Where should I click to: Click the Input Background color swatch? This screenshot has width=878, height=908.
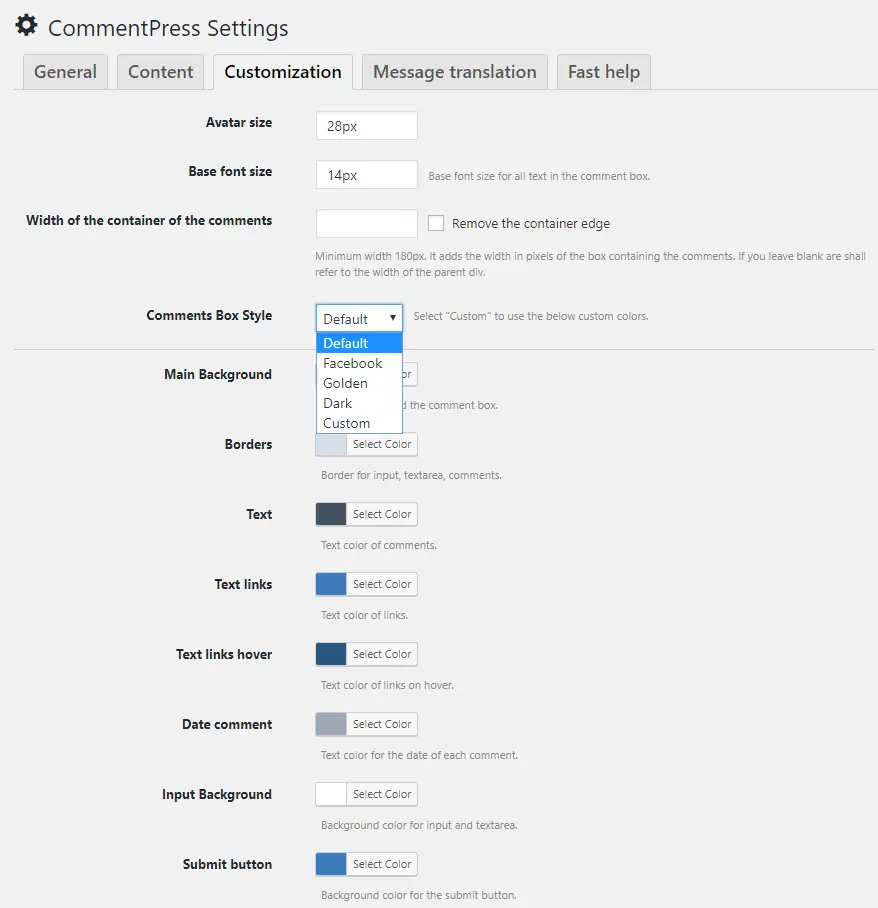(x=331, y=794)
